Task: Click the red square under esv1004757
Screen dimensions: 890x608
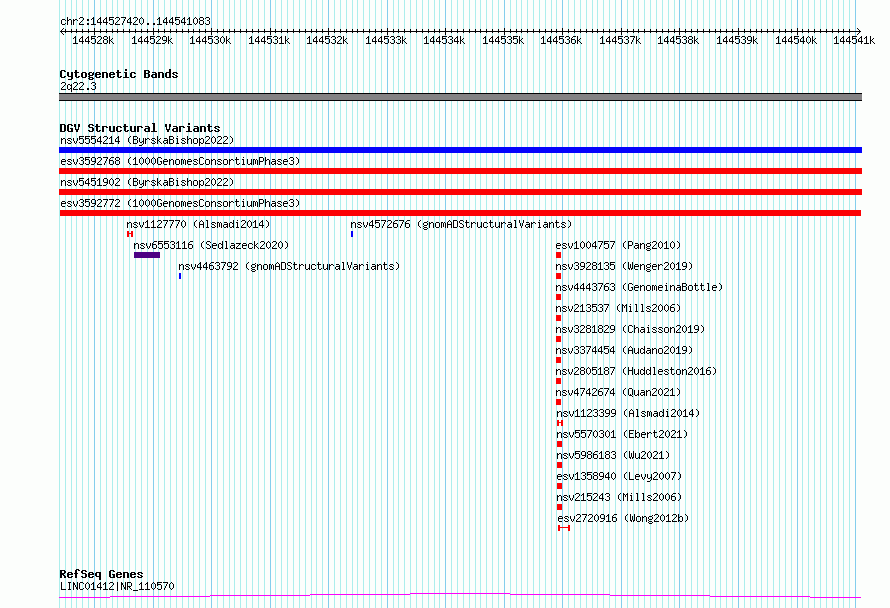Action: (559, 255)
